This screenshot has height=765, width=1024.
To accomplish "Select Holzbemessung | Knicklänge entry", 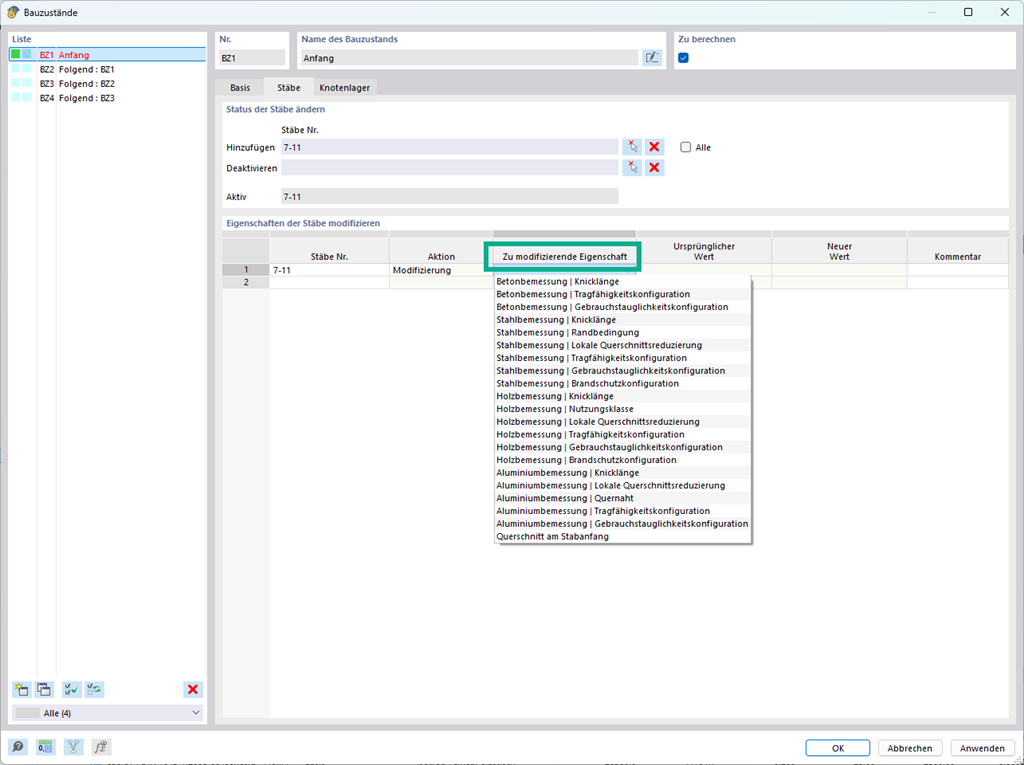I will 622,396.
